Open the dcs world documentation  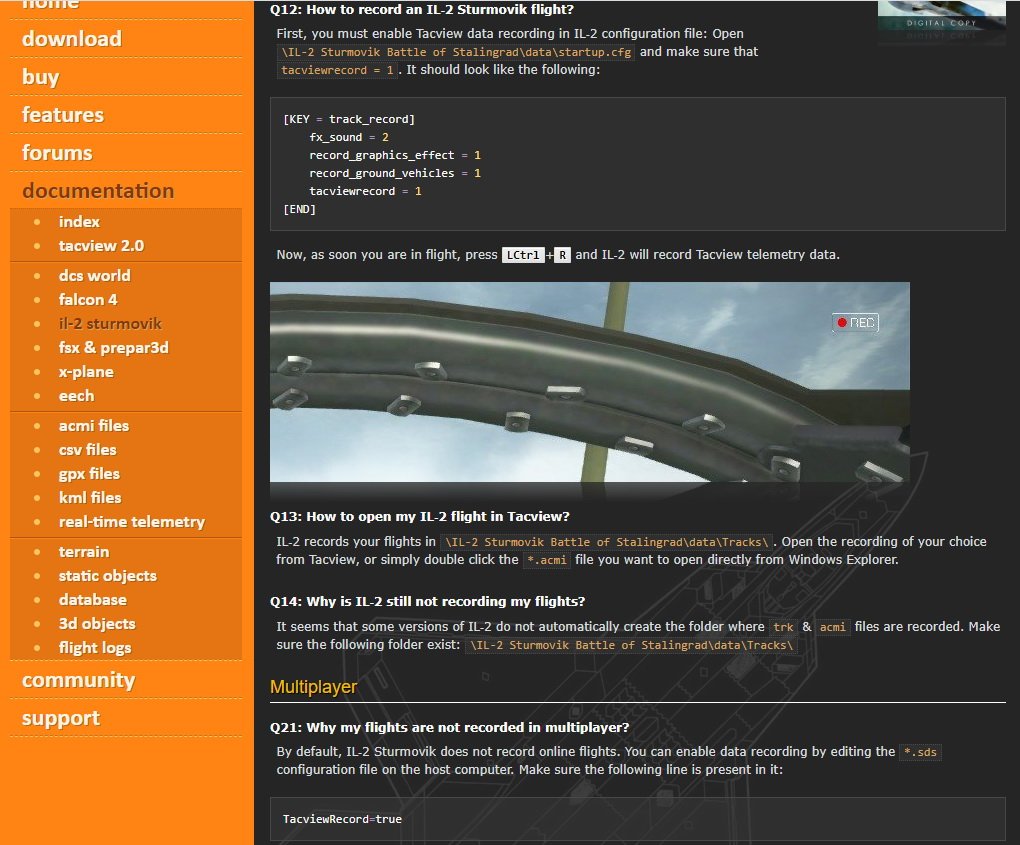tap(94, 276)
